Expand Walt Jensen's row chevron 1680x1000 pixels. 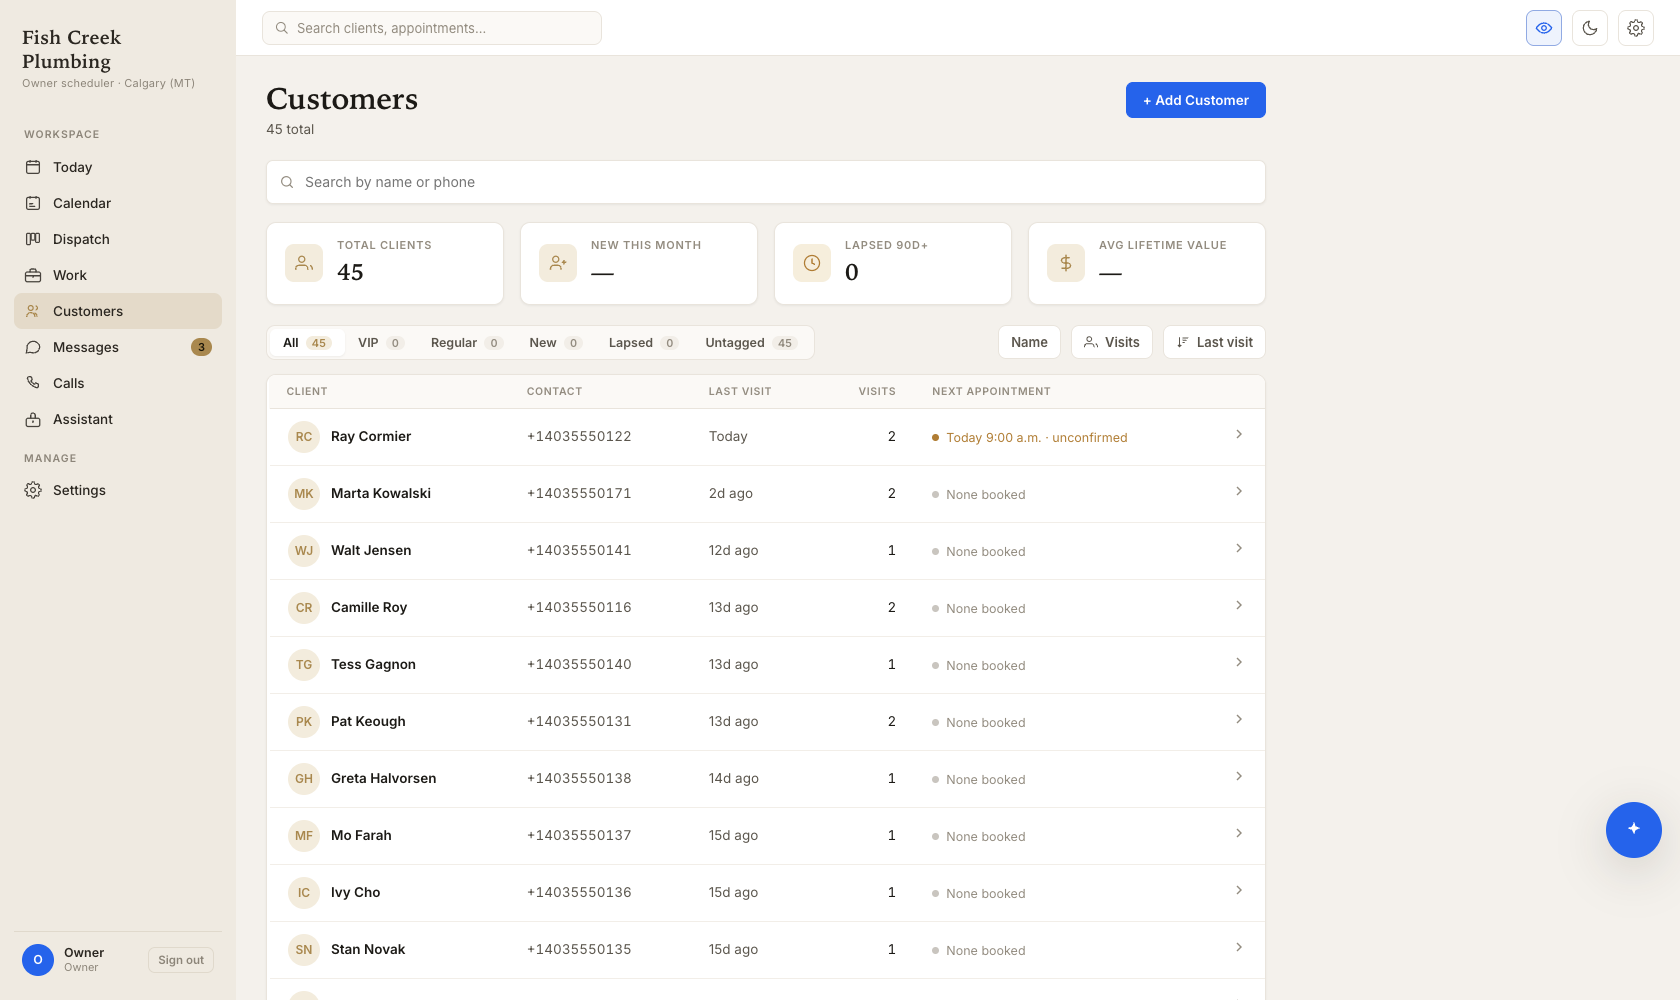(1239, 548)
